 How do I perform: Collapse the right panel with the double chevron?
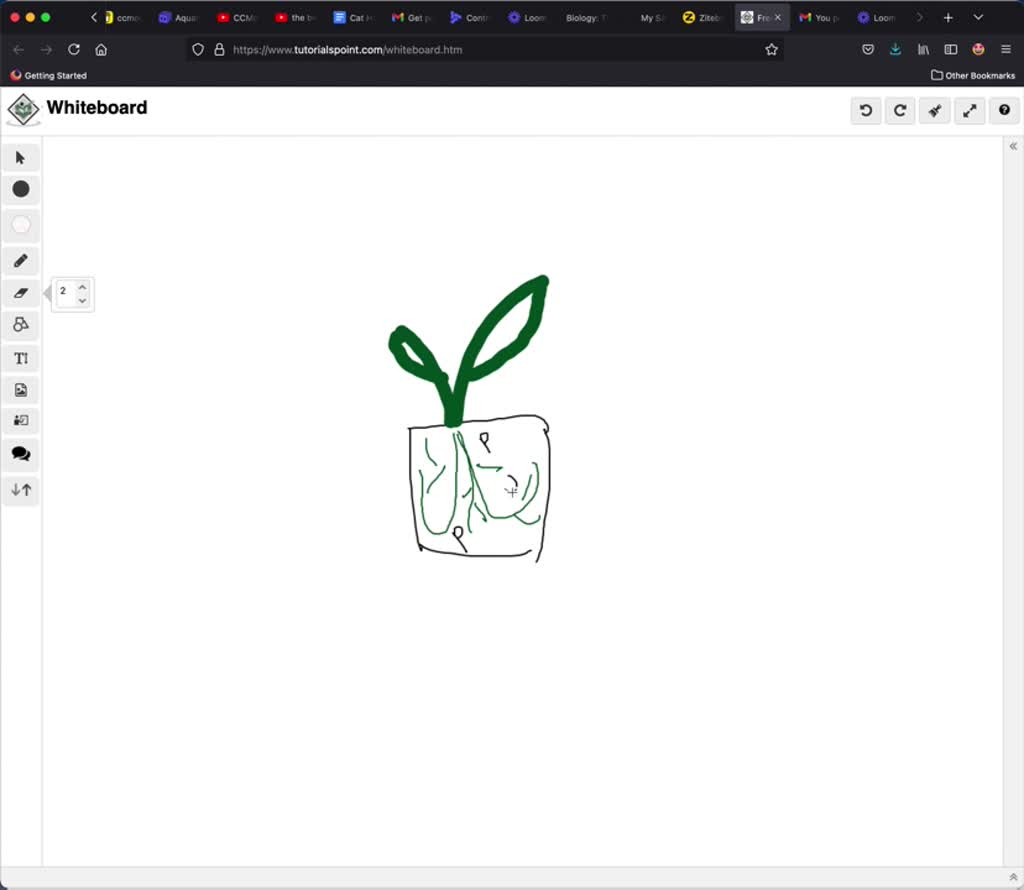[1013, 146]
